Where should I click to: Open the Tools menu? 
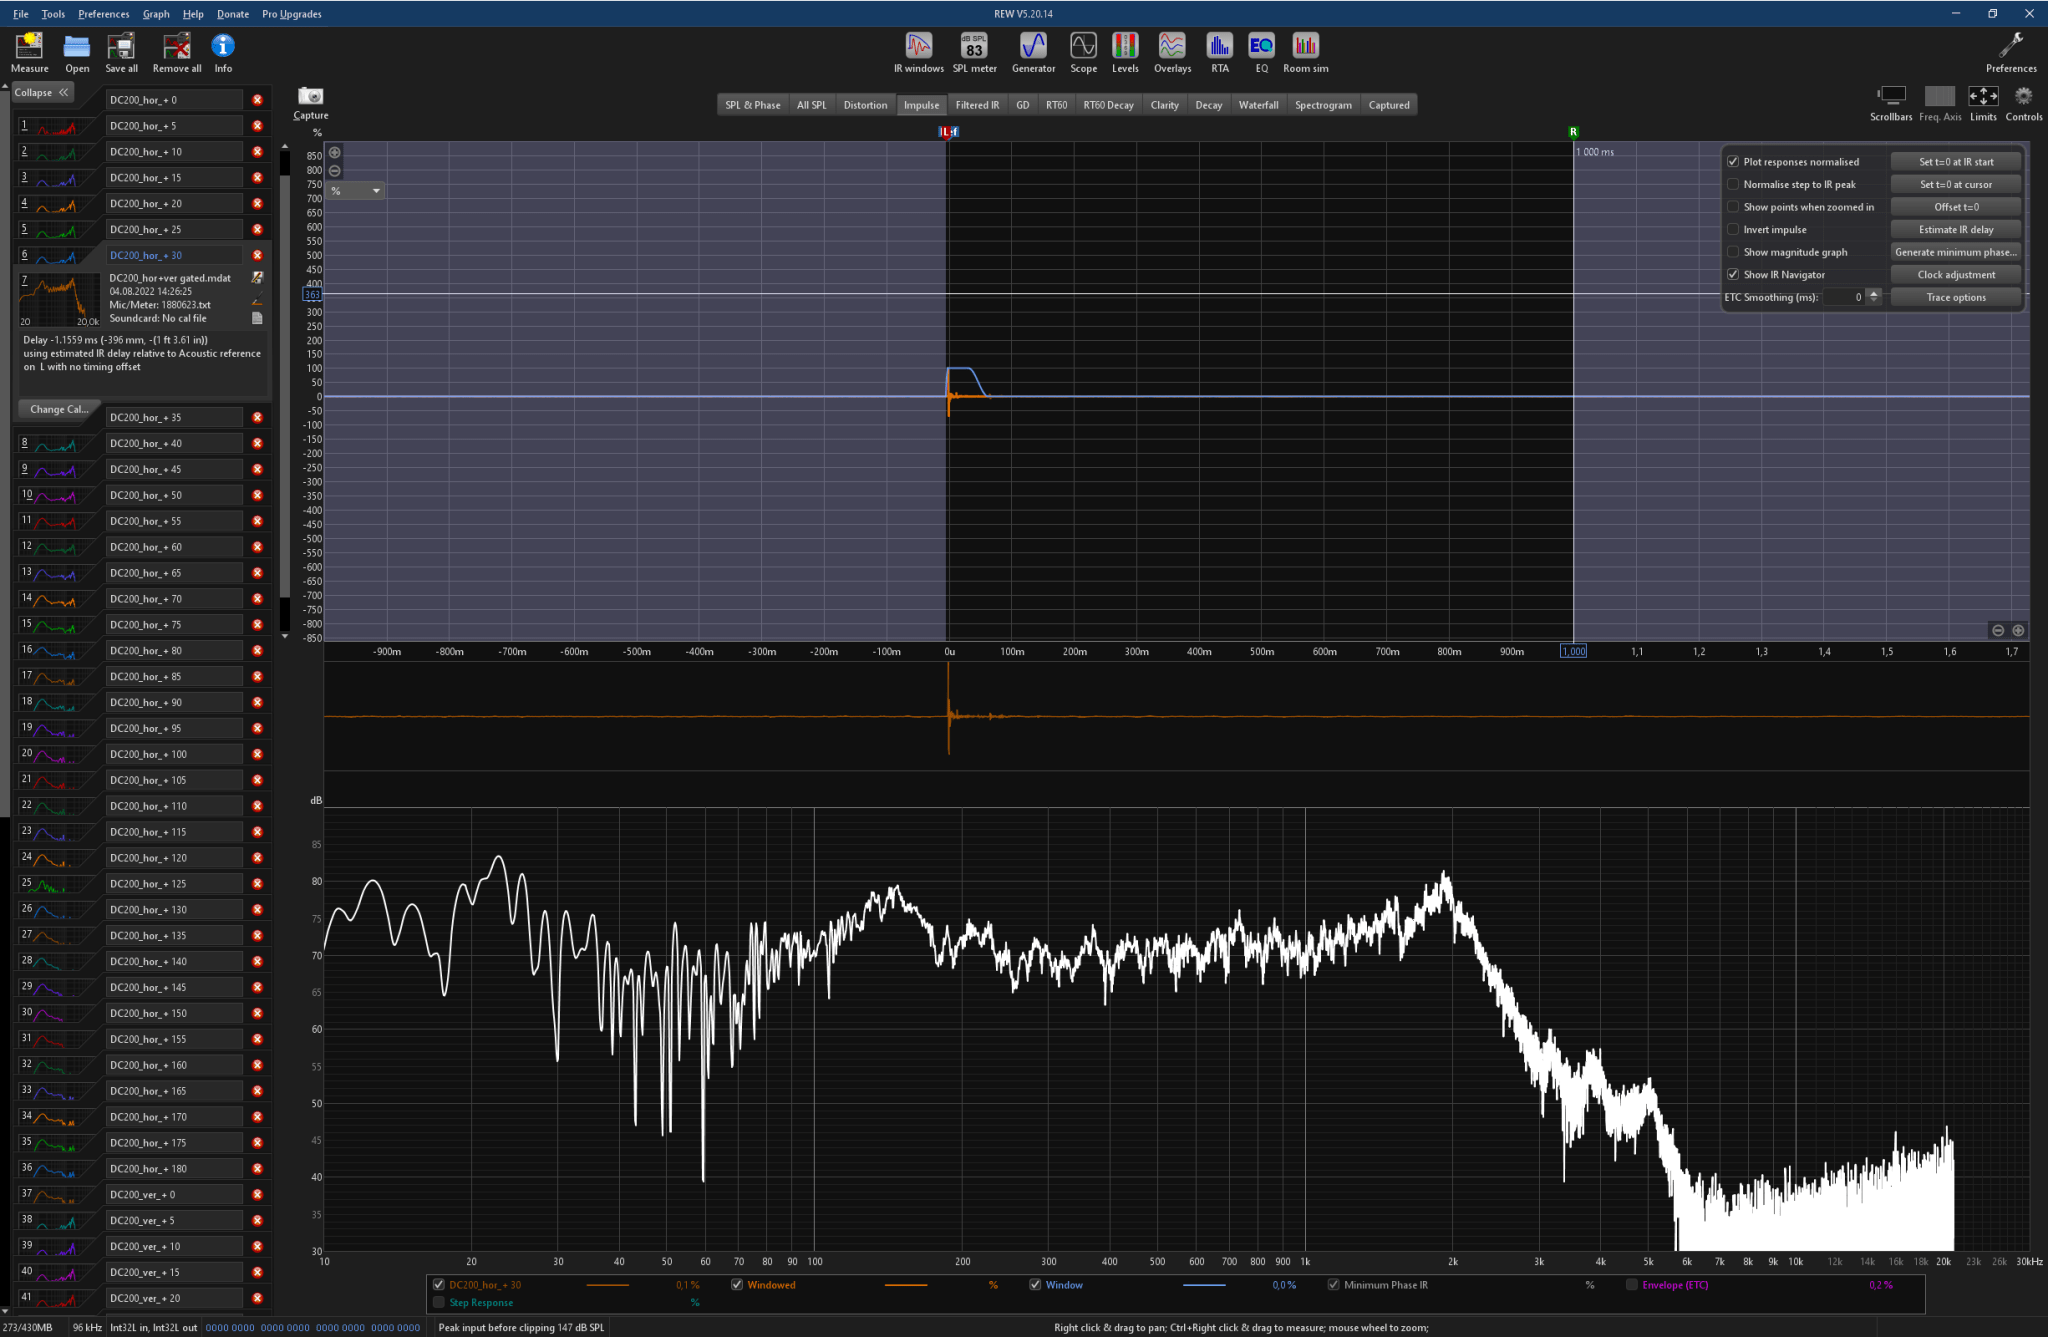coord(53,14)
